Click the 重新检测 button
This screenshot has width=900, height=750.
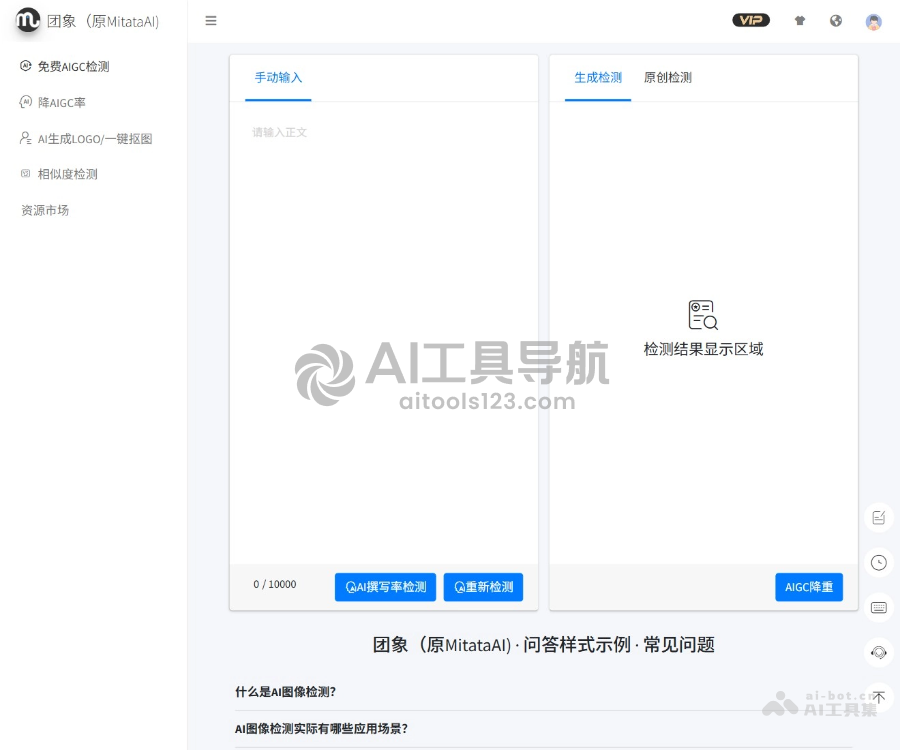[x=483, y=587]
